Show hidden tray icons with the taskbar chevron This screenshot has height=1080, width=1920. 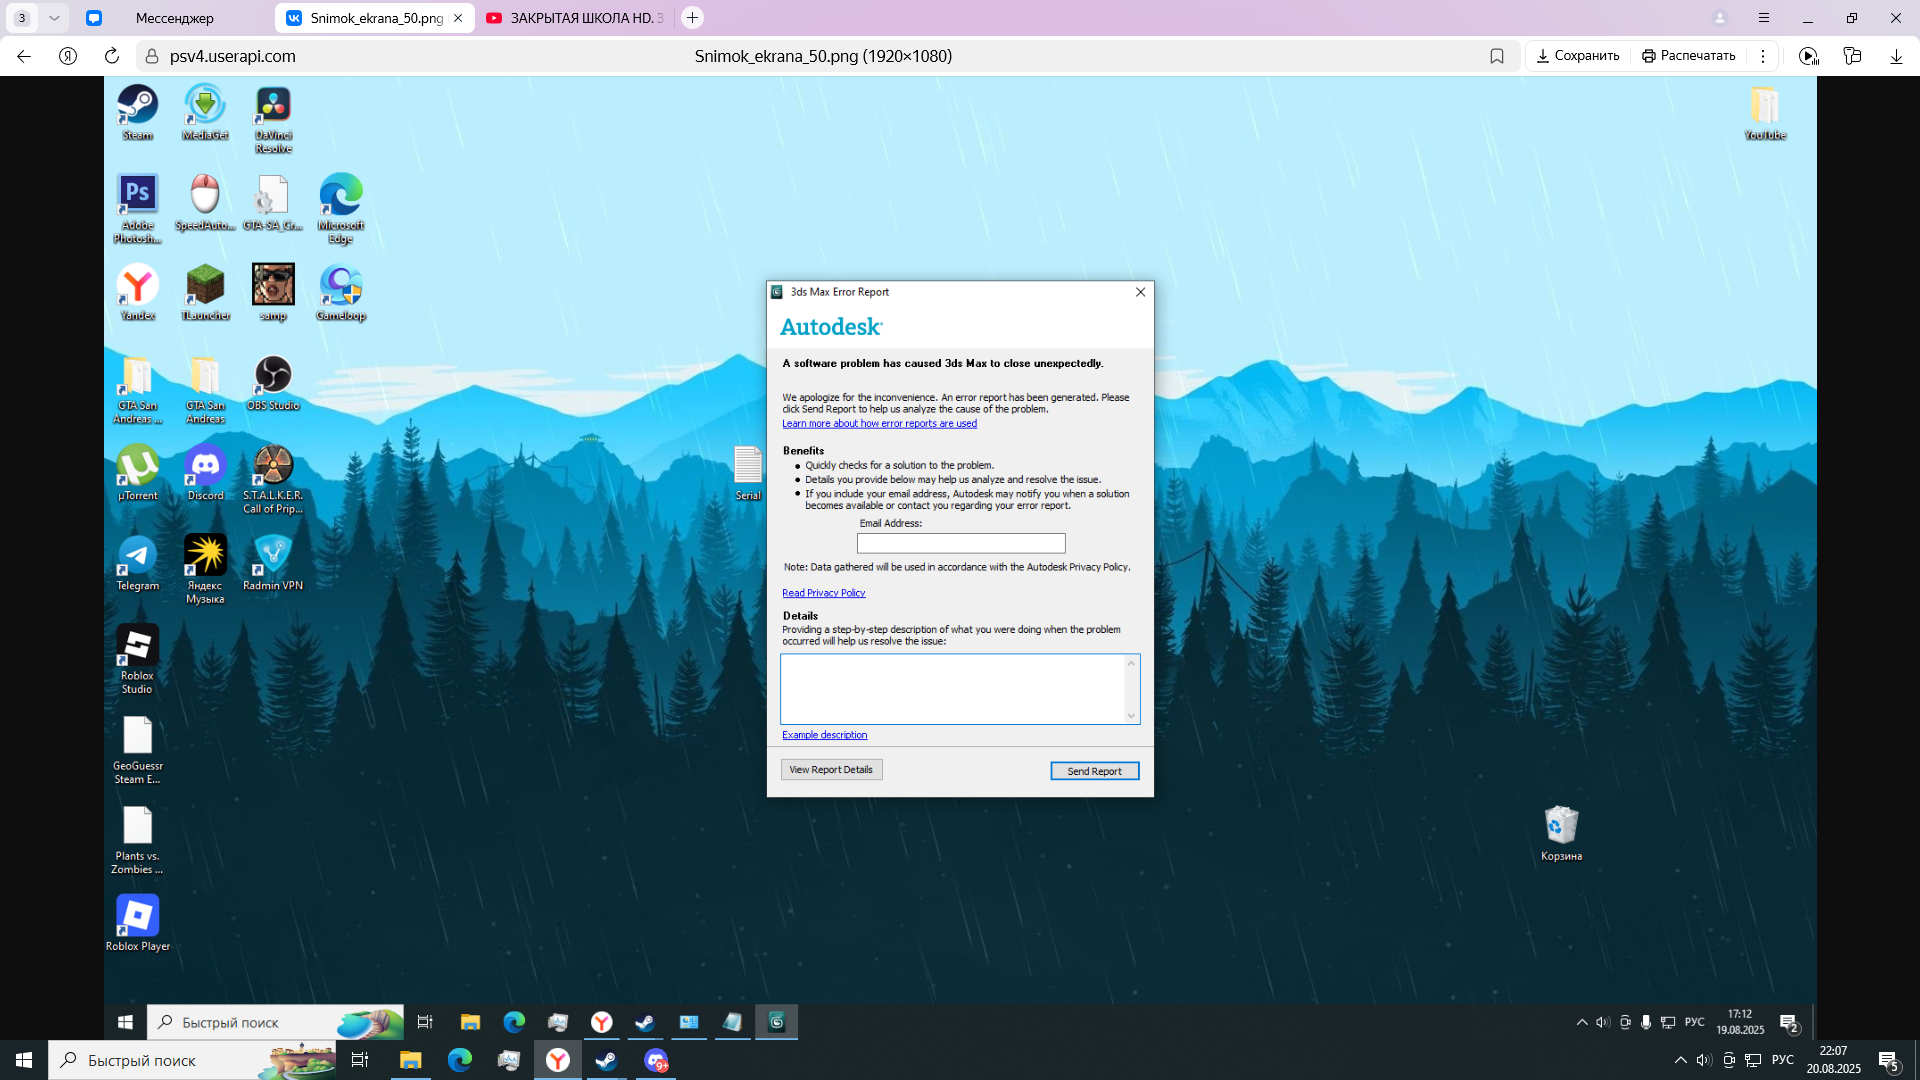click(x=1680, y=1060)
